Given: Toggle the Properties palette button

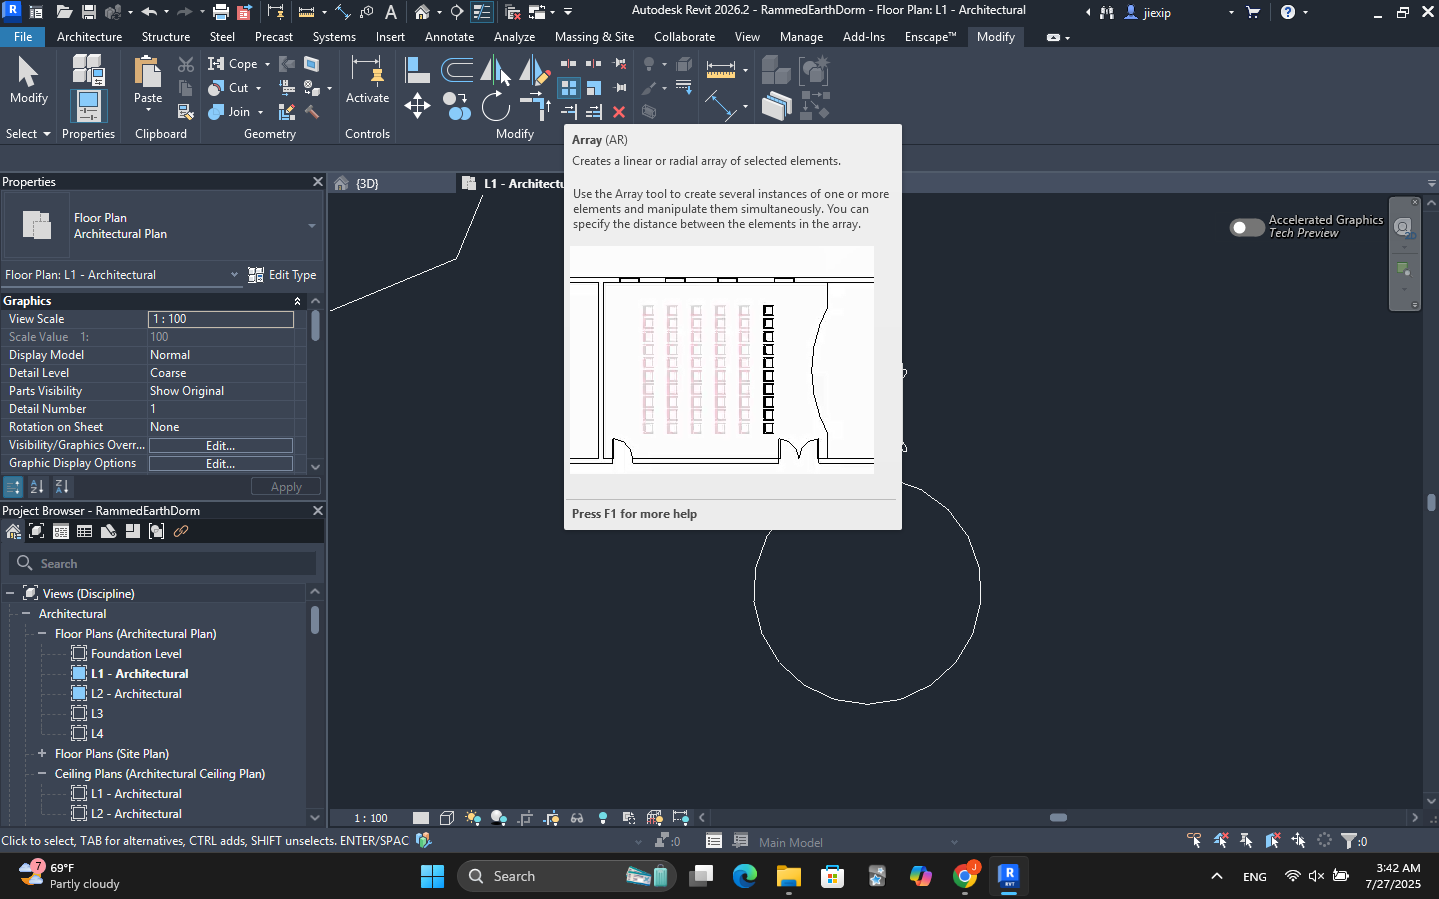Looking at the screenshot, I should [88, 106].
